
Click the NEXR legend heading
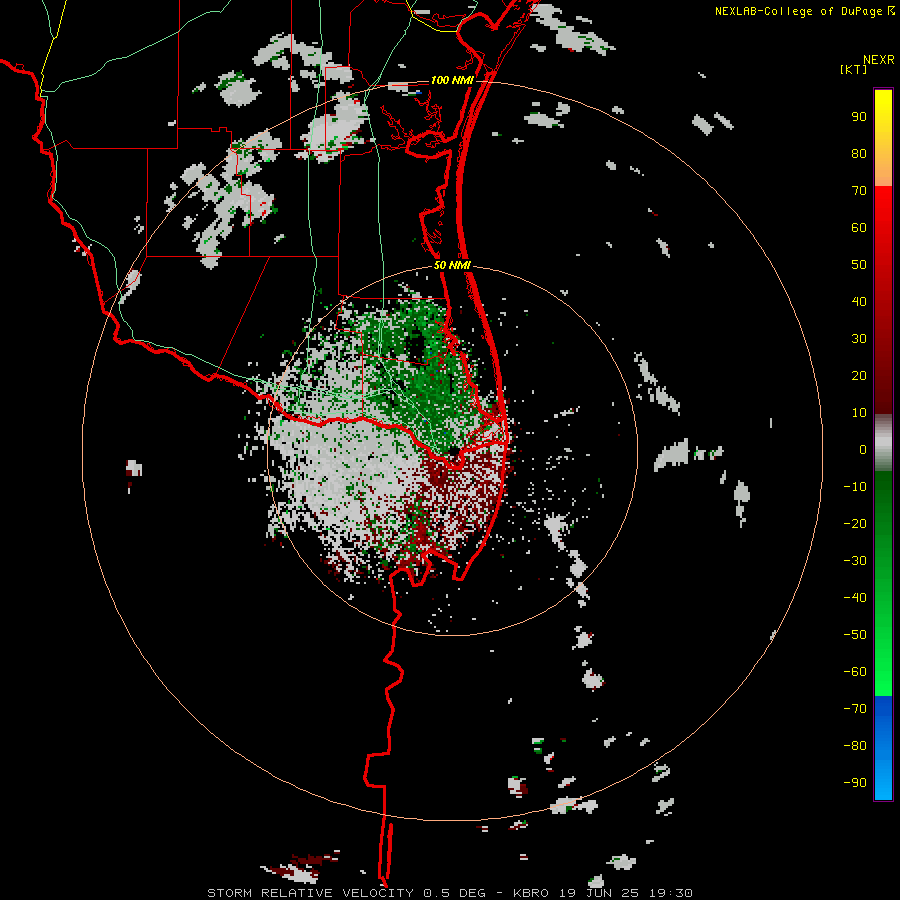click(878, 60)
